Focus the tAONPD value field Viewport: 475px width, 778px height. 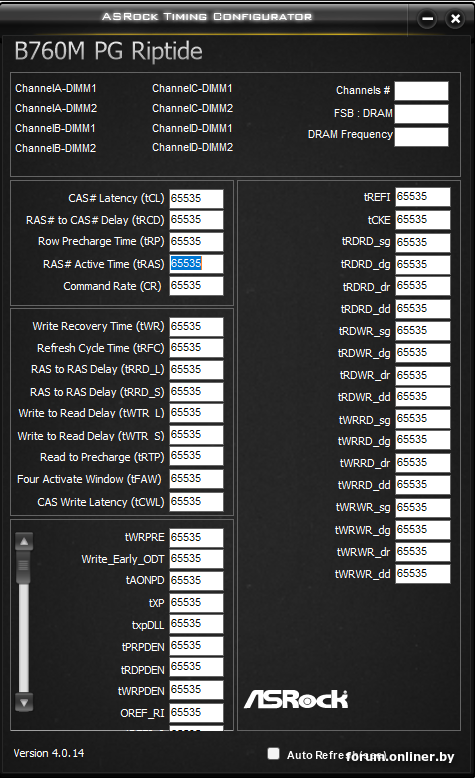tap(196, 581)
